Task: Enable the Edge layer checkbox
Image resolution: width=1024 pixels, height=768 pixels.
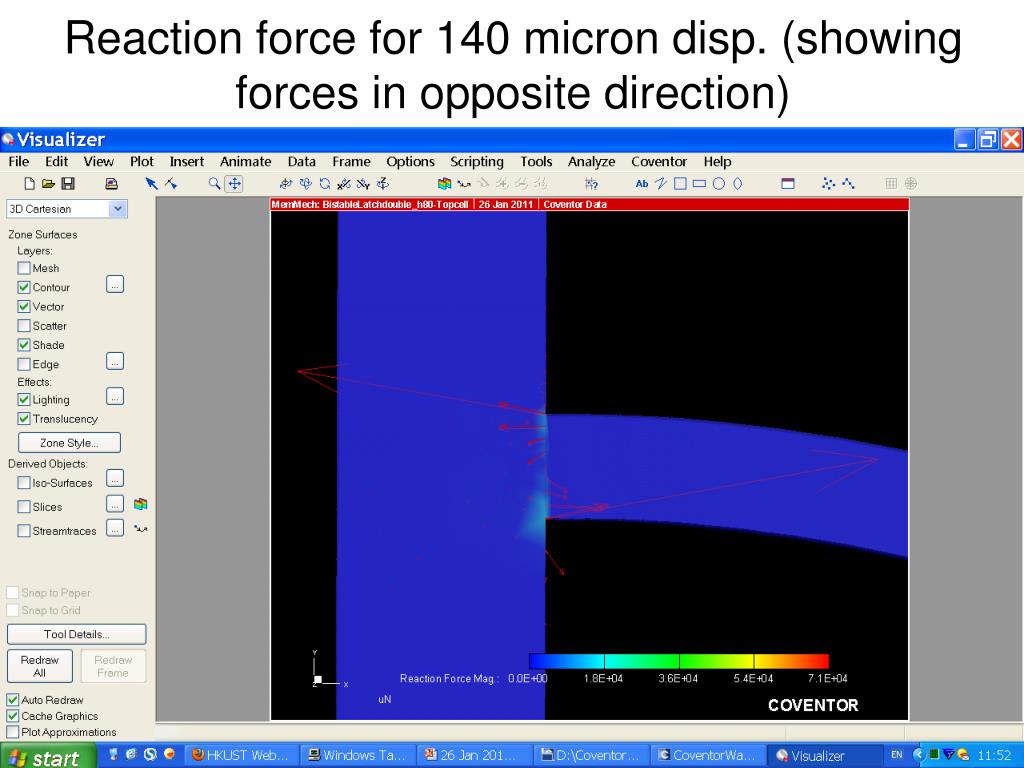Action: click(24, 364)
